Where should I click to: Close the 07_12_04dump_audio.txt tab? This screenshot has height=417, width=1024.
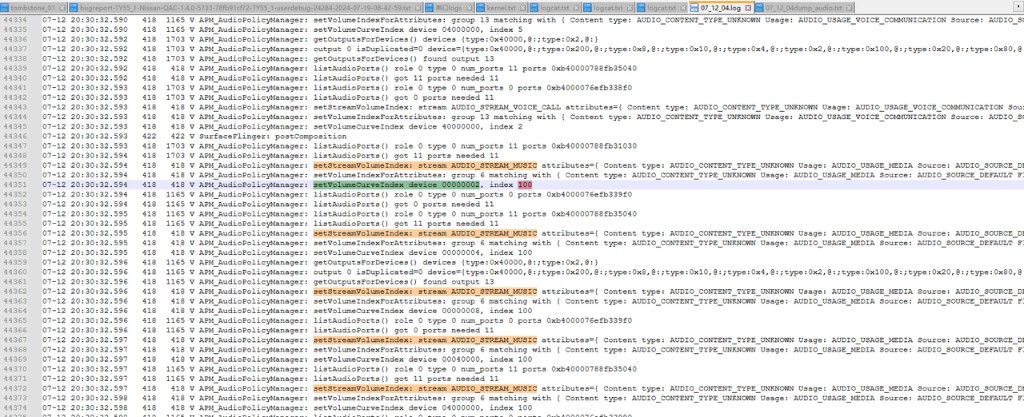click(x=849, y=8)
